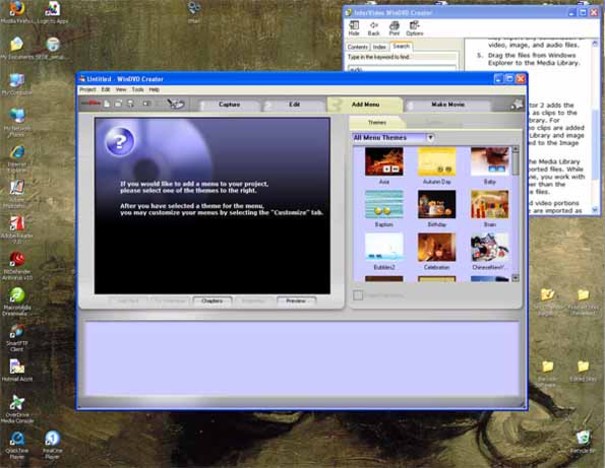
Task: Click the scissors and disc wizard icon
Action: point(176,104)
